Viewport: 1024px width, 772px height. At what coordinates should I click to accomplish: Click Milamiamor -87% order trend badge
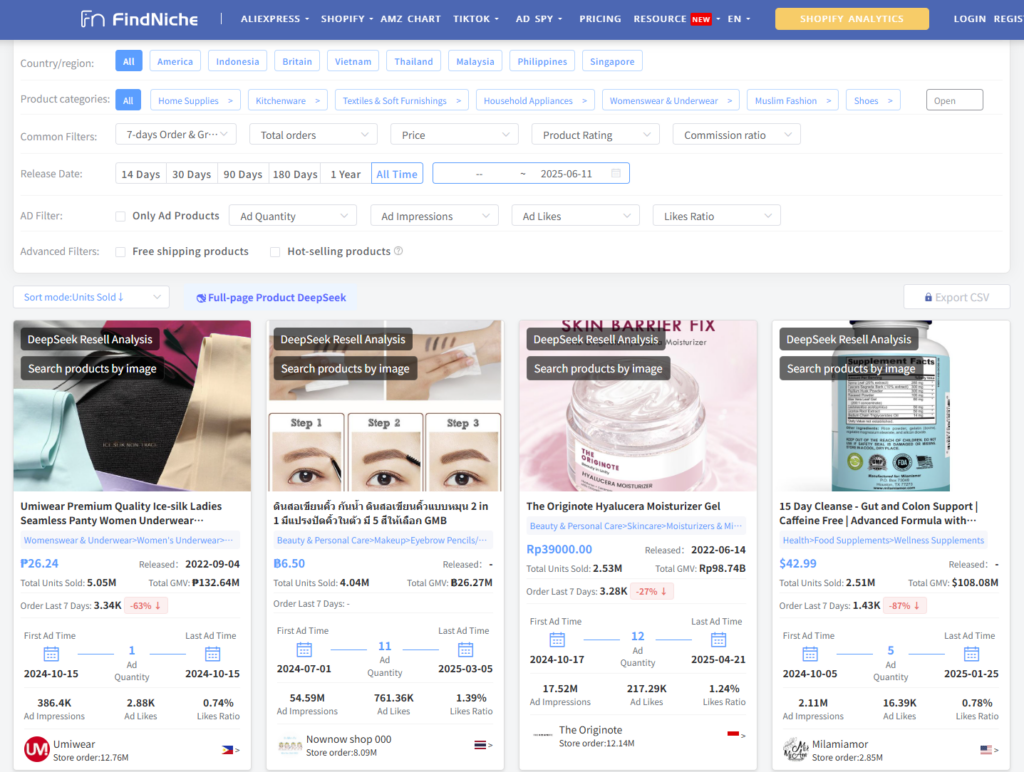point(904,605)
